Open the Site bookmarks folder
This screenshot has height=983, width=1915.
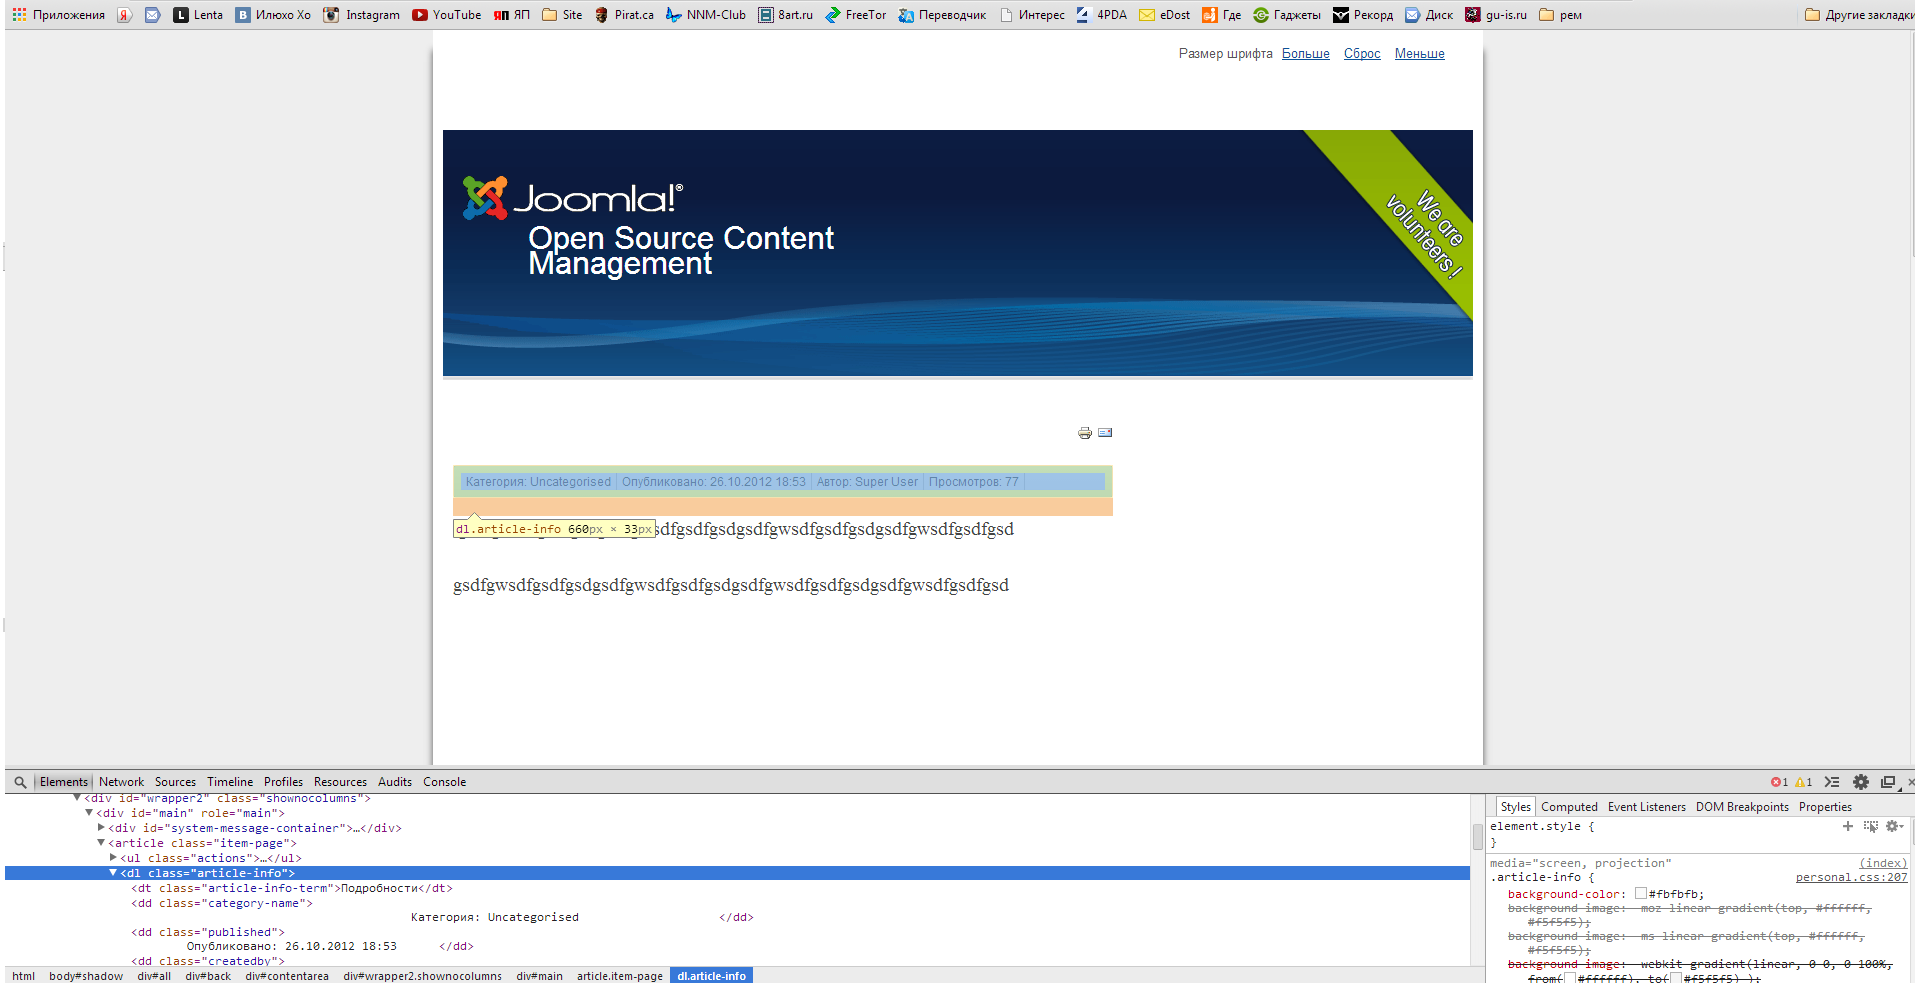(562, 15)
